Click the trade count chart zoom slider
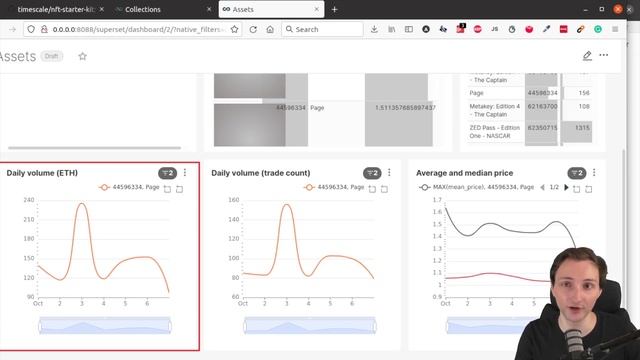This screenshot has width=640, height=360. (310, 325)
